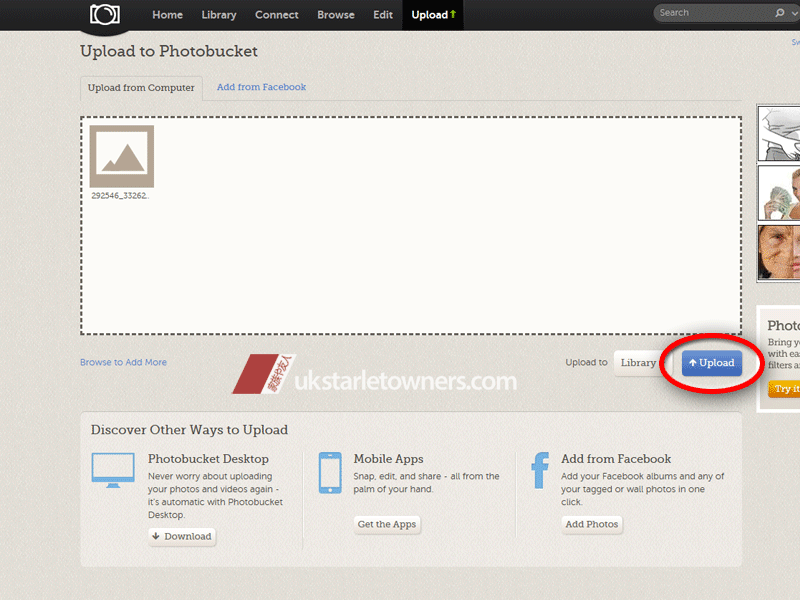Image resolution: width=800 pixels, height=600 pixels.
Task: Open the person holding money thumbnail
Action: pyautogui.click(x=779, y=193)
